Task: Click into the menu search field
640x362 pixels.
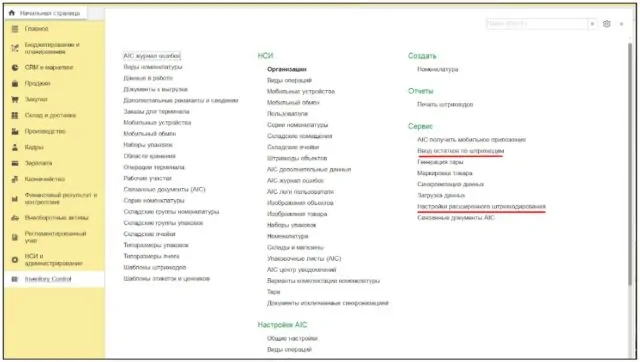Action: pyautogui.click(x=537, y=24)
